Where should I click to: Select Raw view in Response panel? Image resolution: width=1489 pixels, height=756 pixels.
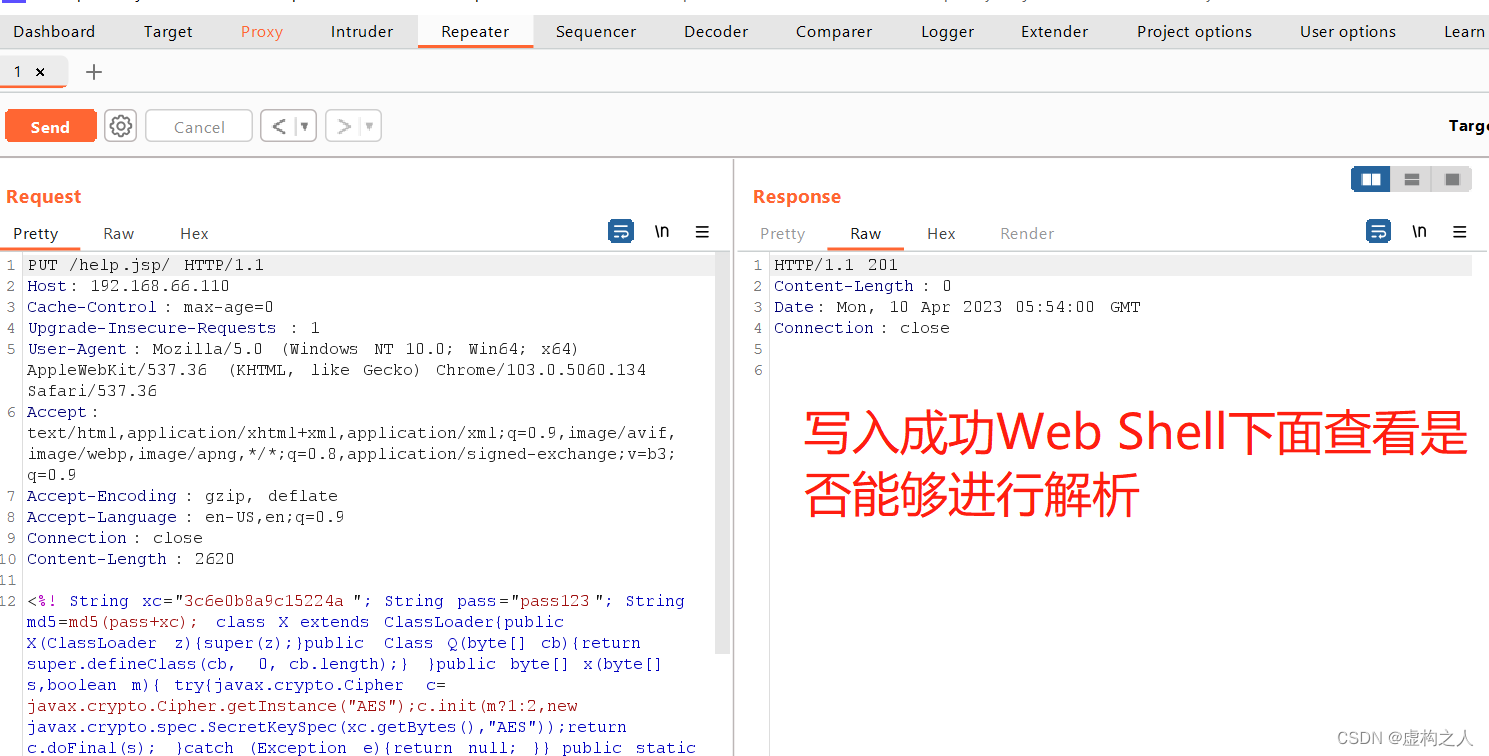click(x=866, y=233)
